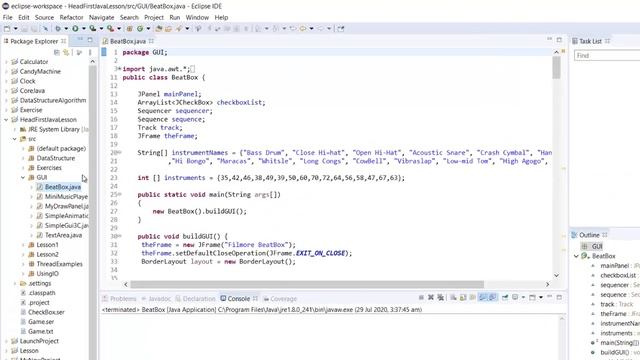The height and width of the screenshot is (360, 640).
Task: Open Package Explorer filters icon
Action: click(x=79, y=52)
